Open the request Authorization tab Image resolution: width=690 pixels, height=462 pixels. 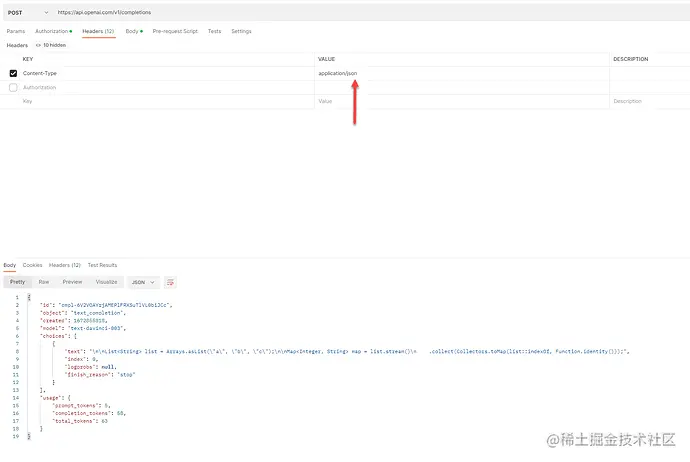coord(54,31)
